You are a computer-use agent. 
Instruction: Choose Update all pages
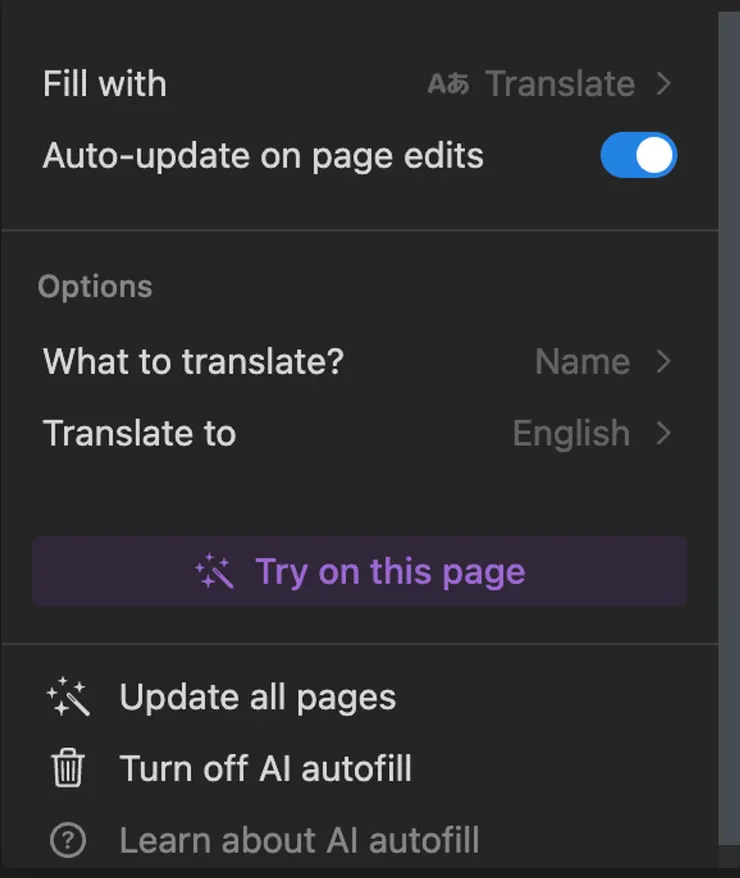(x=258, y=698)
